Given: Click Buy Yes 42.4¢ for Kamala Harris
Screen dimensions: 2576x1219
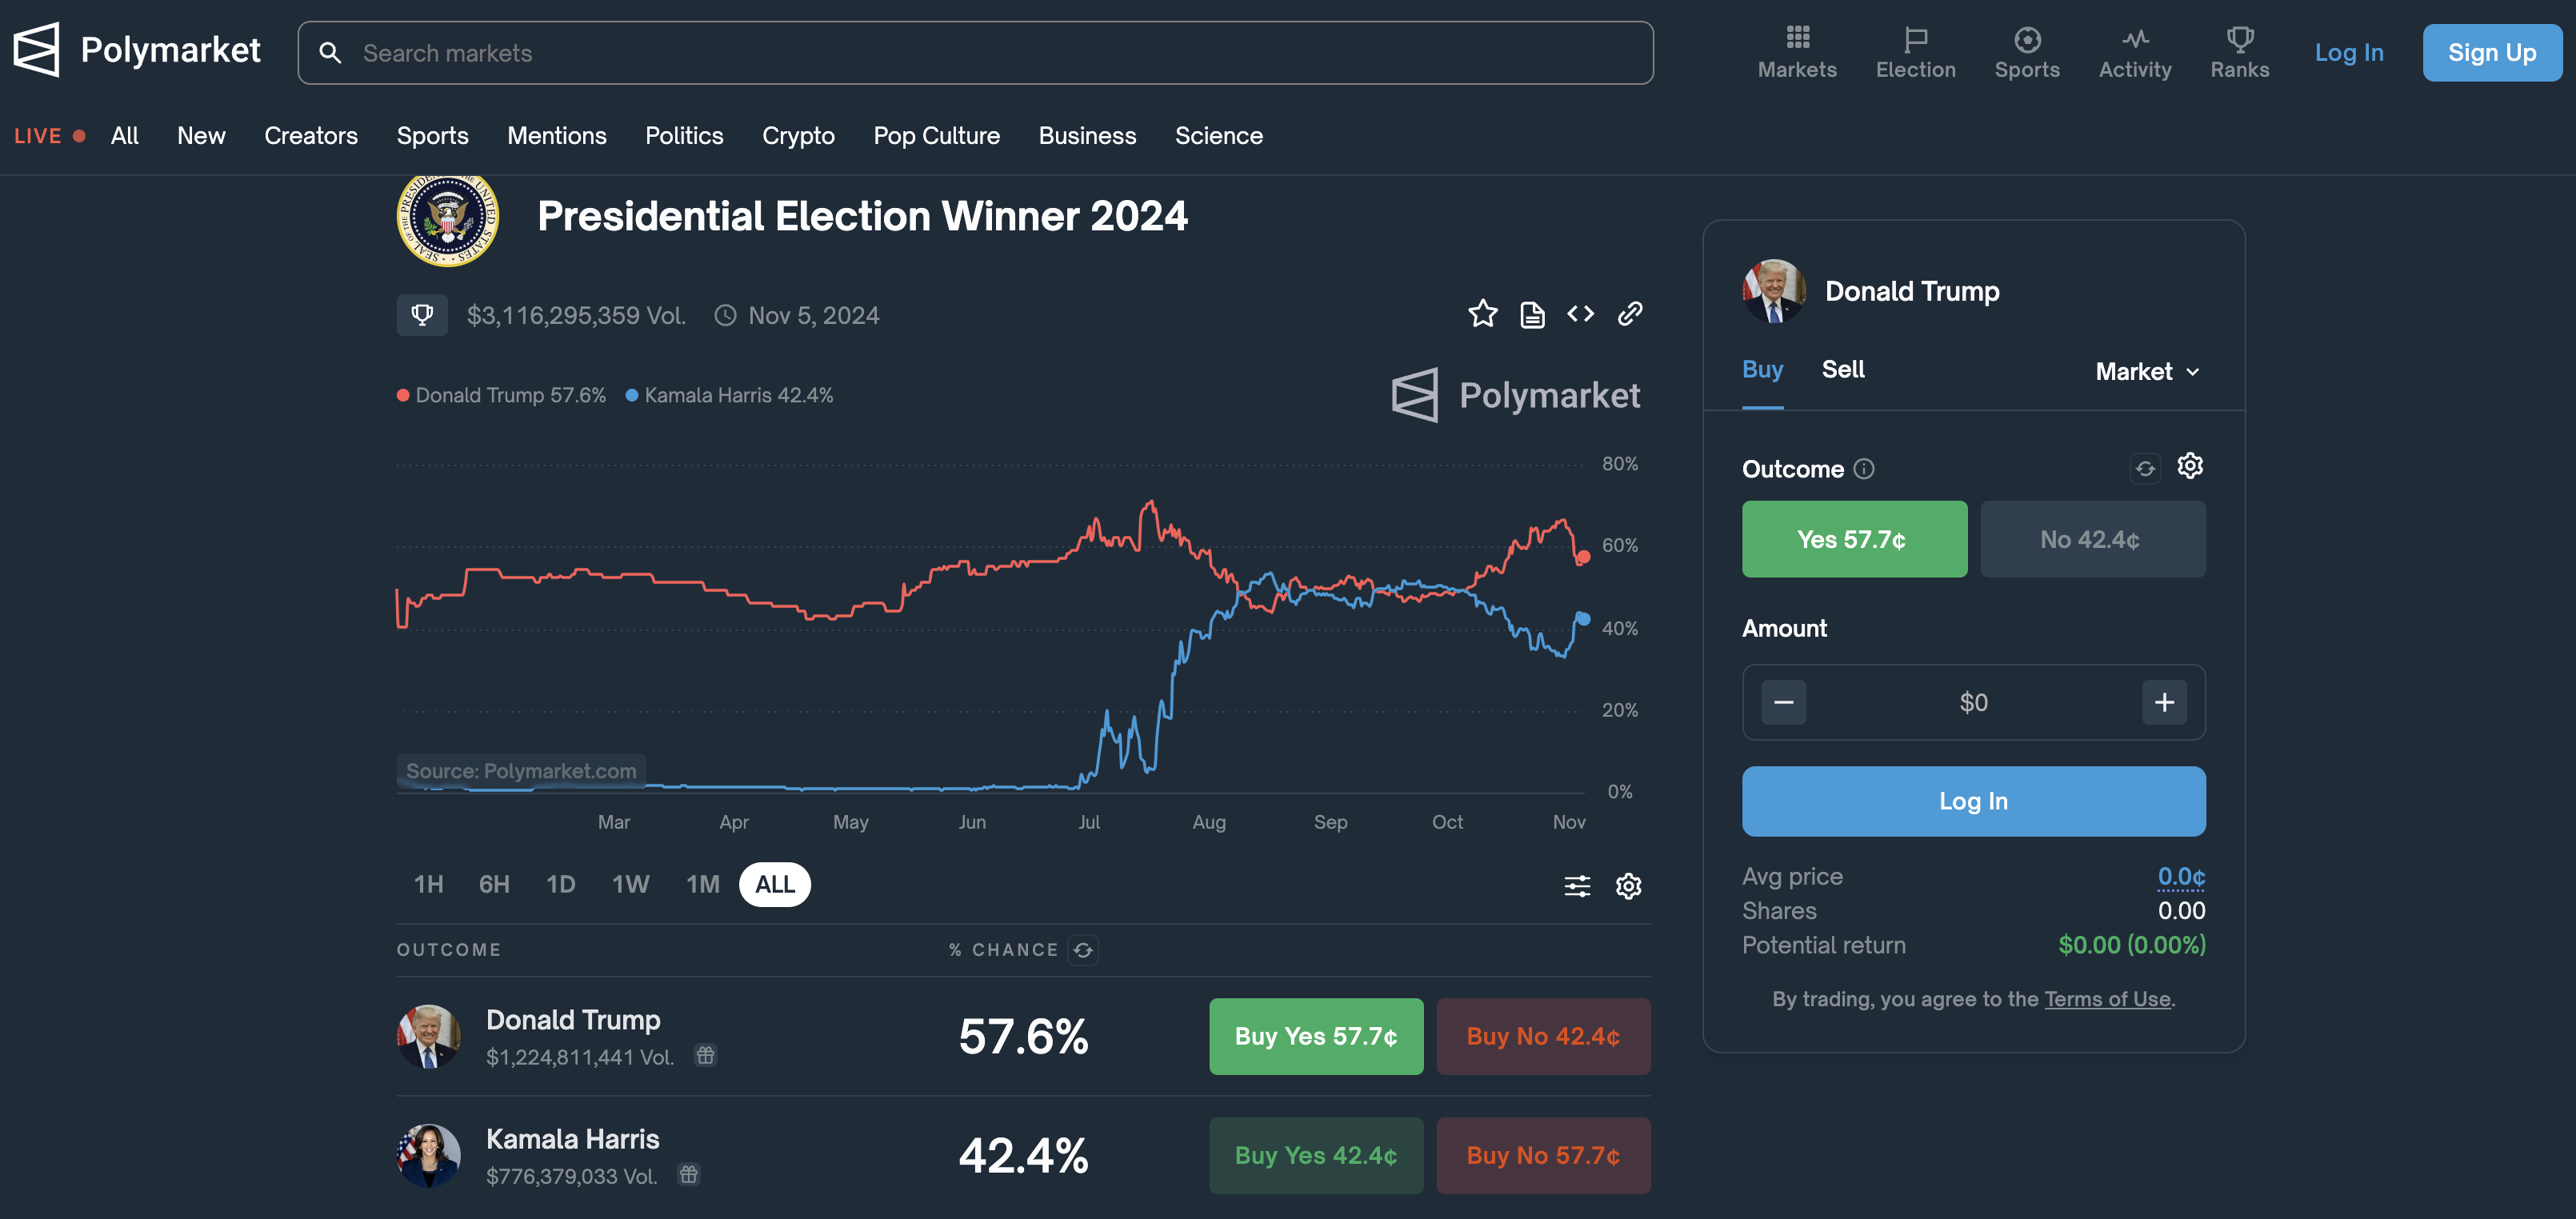Looking at the screenshot, I should (x=1315, y=1155).
